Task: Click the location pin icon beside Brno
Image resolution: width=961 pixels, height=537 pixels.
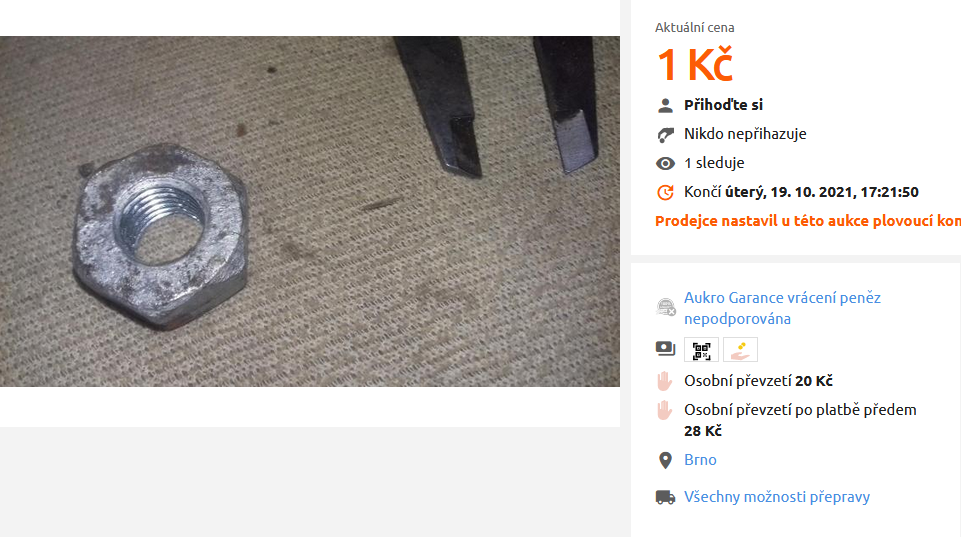Action: [x=665, y=460]
